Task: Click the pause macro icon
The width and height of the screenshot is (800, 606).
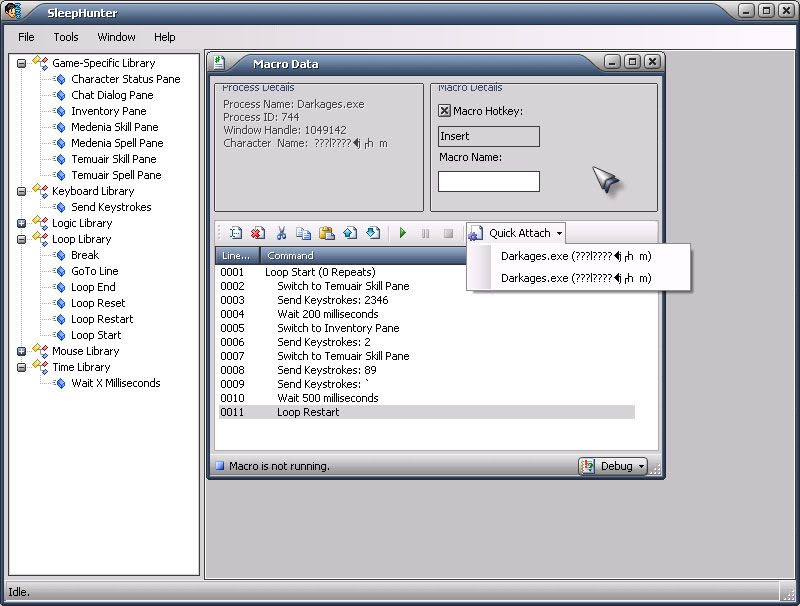Action: 426,234
